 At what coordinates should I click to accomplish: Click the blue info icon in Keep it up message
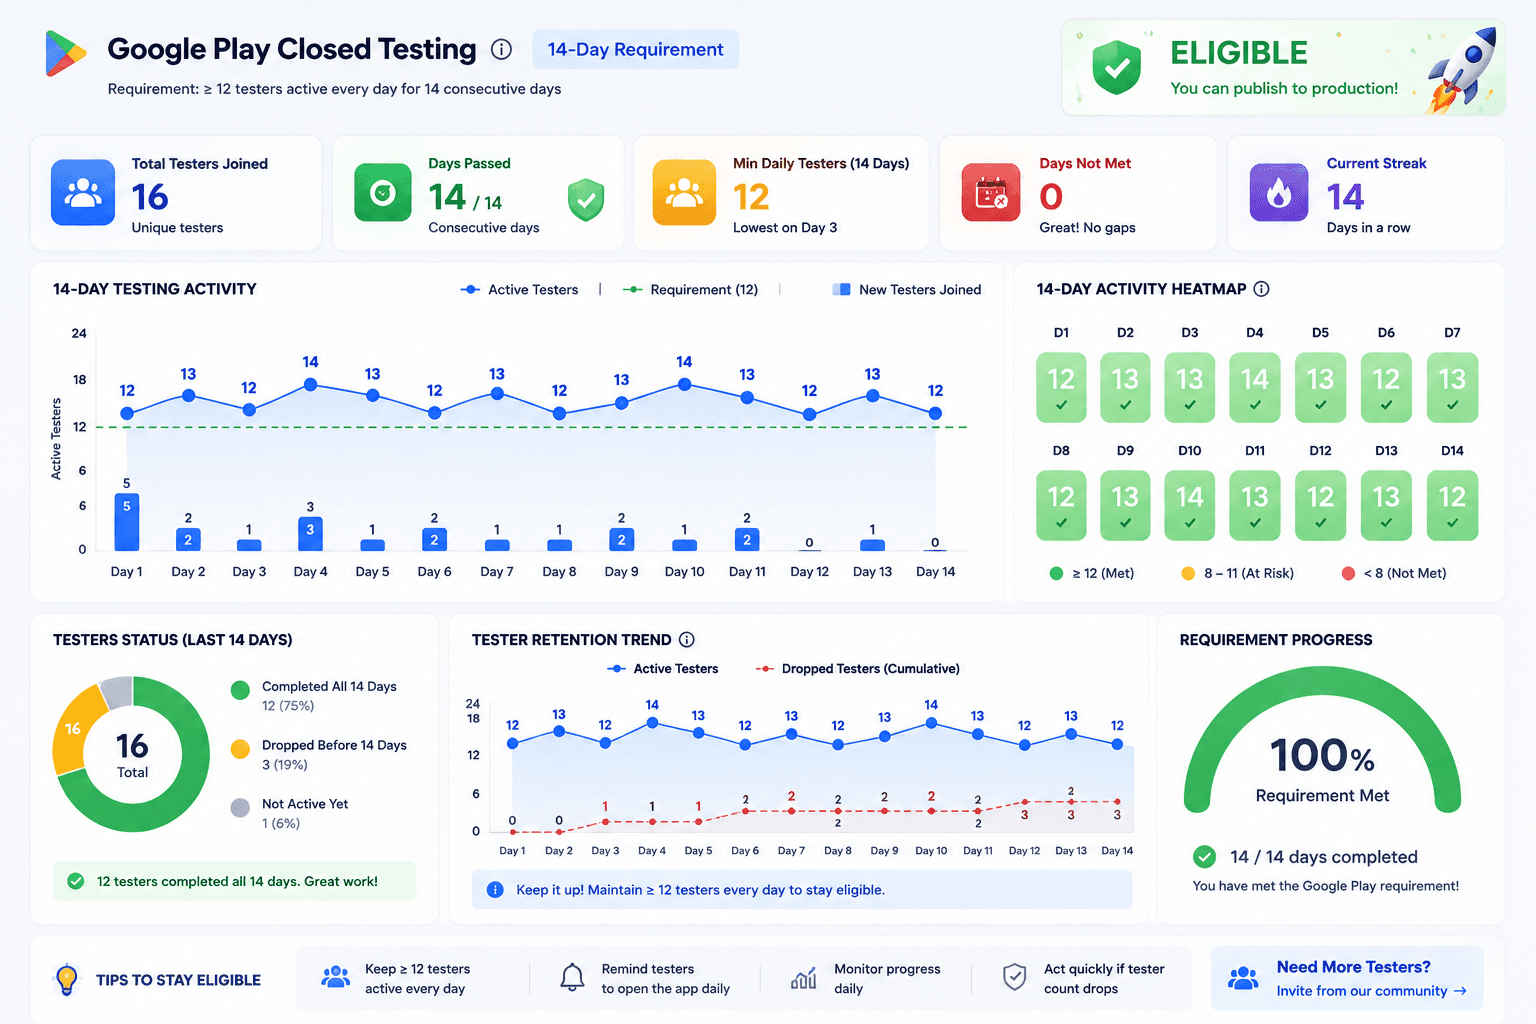click(495, 890)
